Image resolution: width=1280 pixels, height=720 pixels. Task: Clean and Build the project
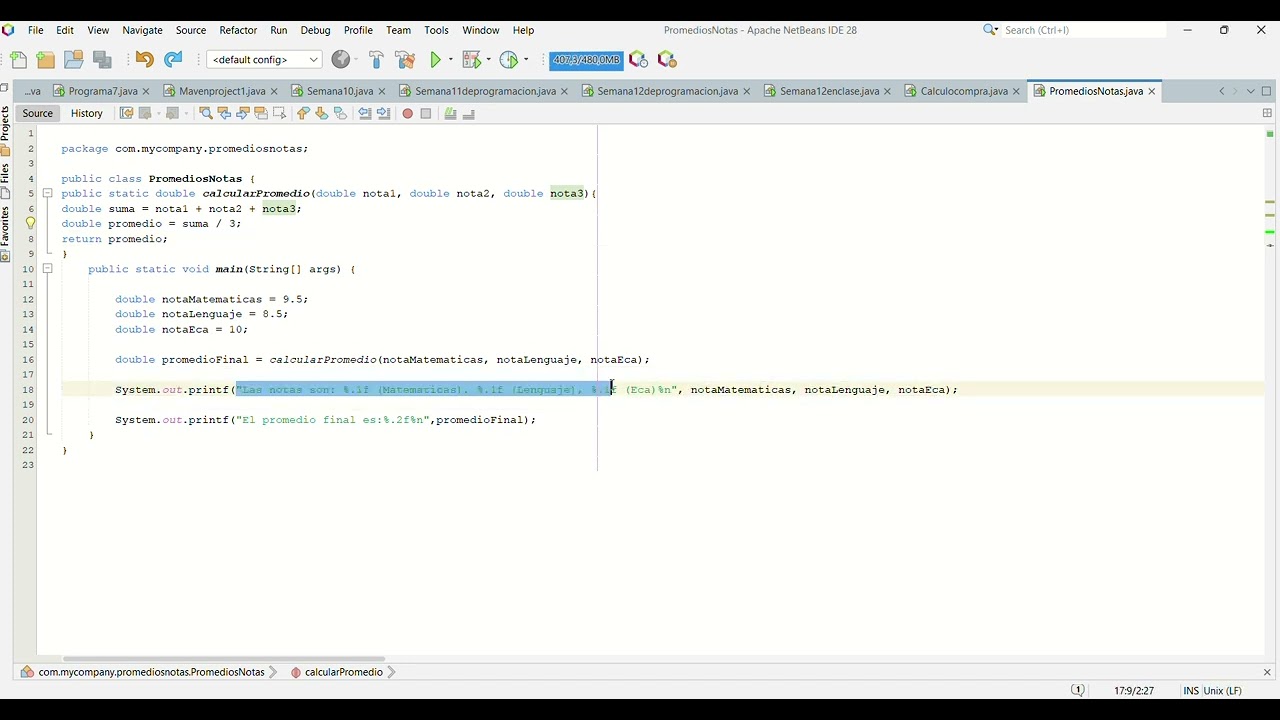(405, 60)
